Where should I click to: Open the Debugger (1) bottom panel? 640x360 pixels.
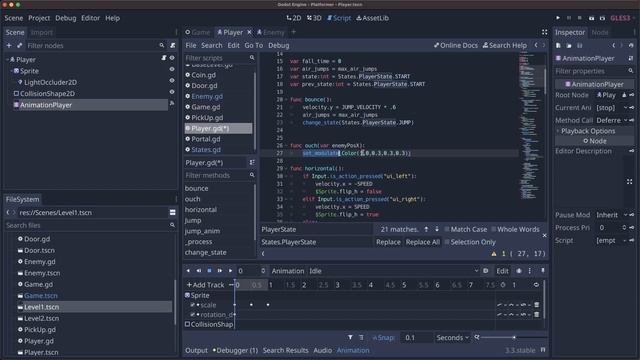tap(236, 350)
